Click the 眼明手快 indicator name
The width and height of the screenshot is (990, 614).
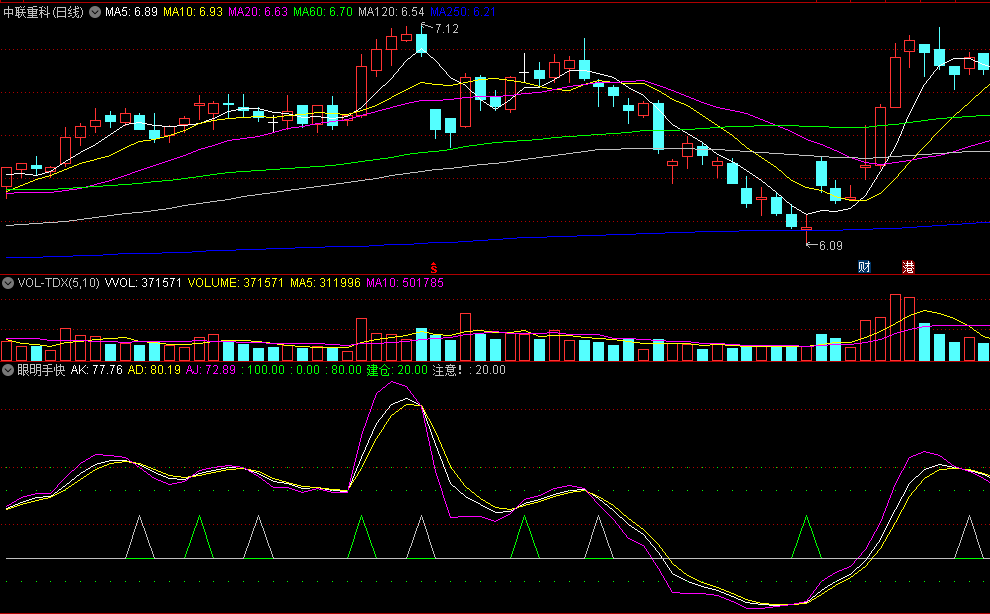coord(41,370)
